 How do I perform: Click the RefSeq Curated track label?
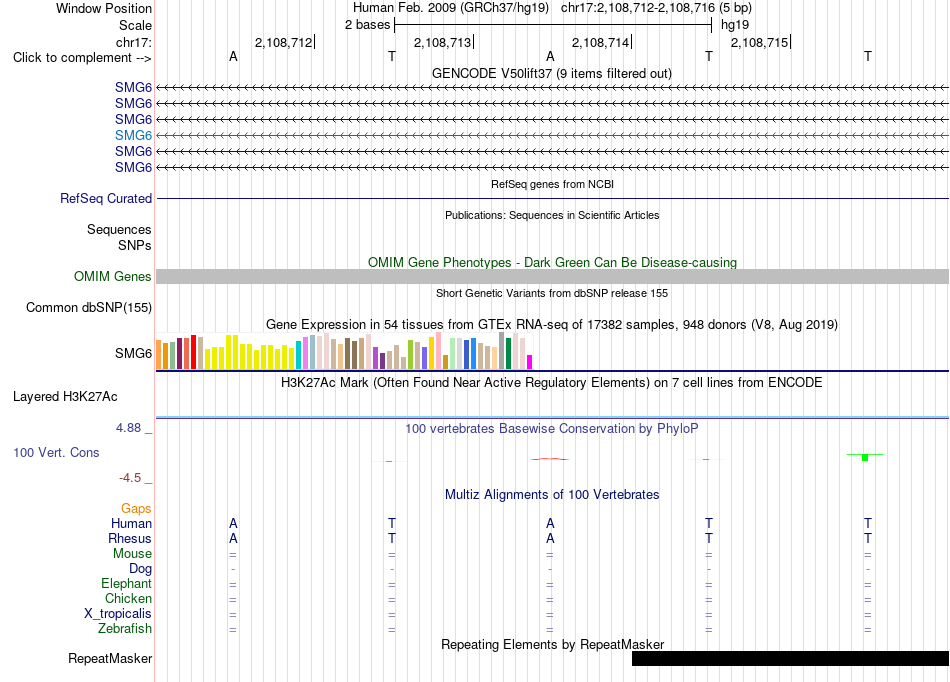[106, 199]
